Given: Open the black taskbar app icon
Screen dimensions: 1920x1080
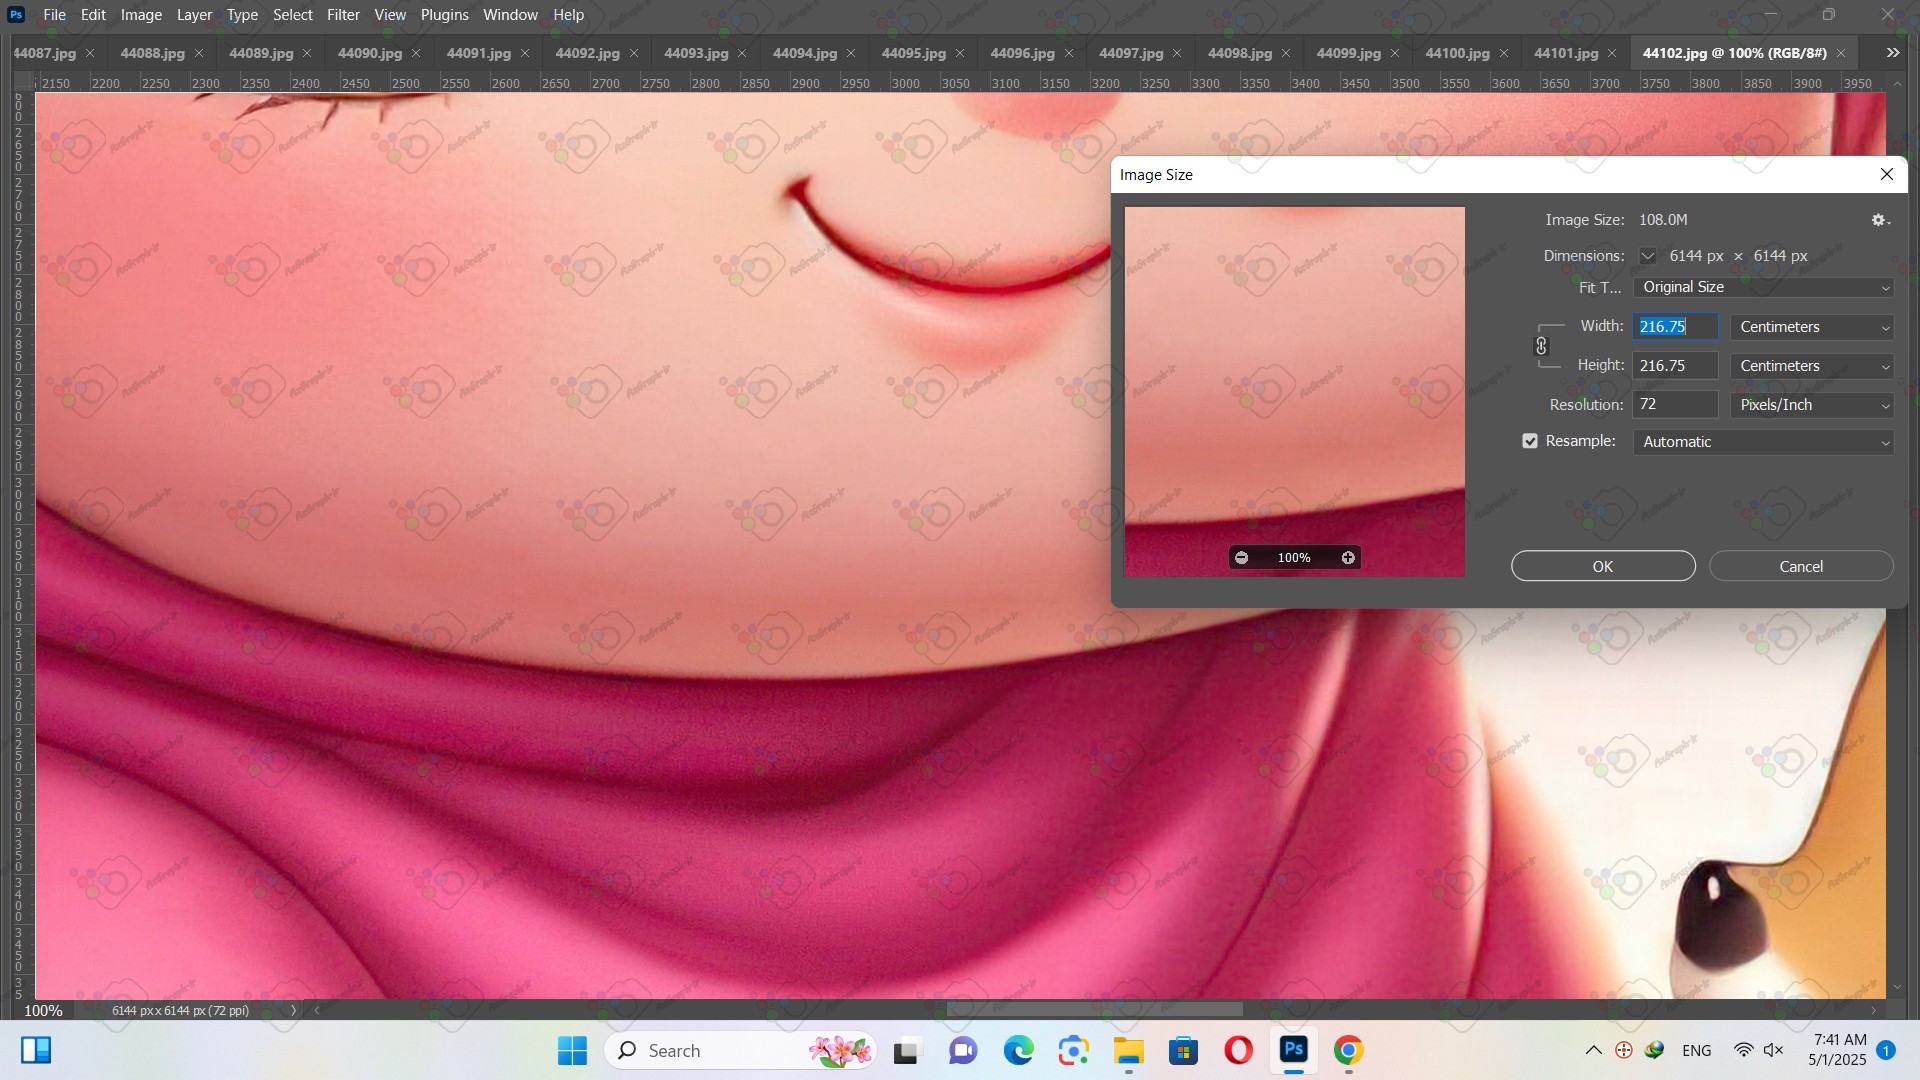Looking at the screenshot, I should [906, 1050].
